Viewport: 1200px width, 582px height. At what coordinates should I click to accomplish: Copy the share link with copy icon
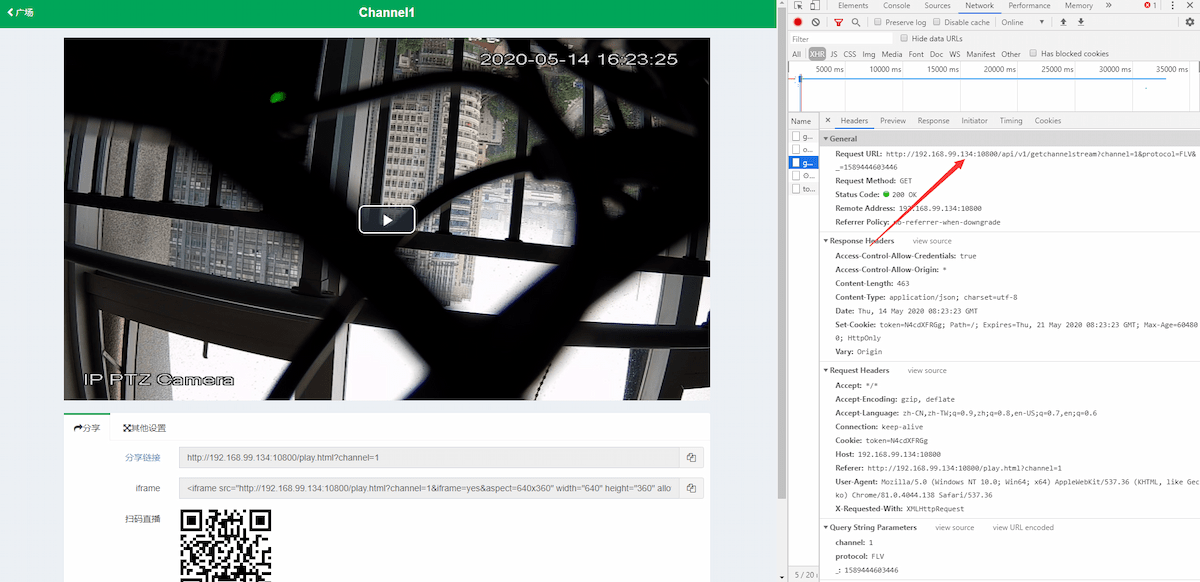click(x=691, y=458)
